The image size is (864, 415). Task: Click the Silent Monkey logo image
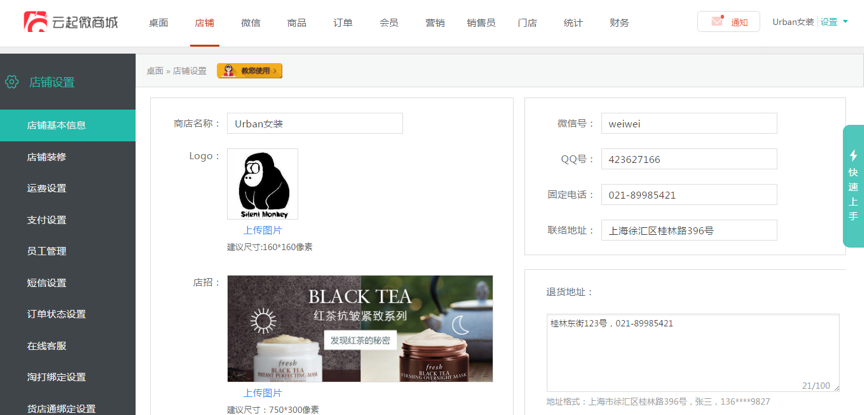(x=262, y=184)
